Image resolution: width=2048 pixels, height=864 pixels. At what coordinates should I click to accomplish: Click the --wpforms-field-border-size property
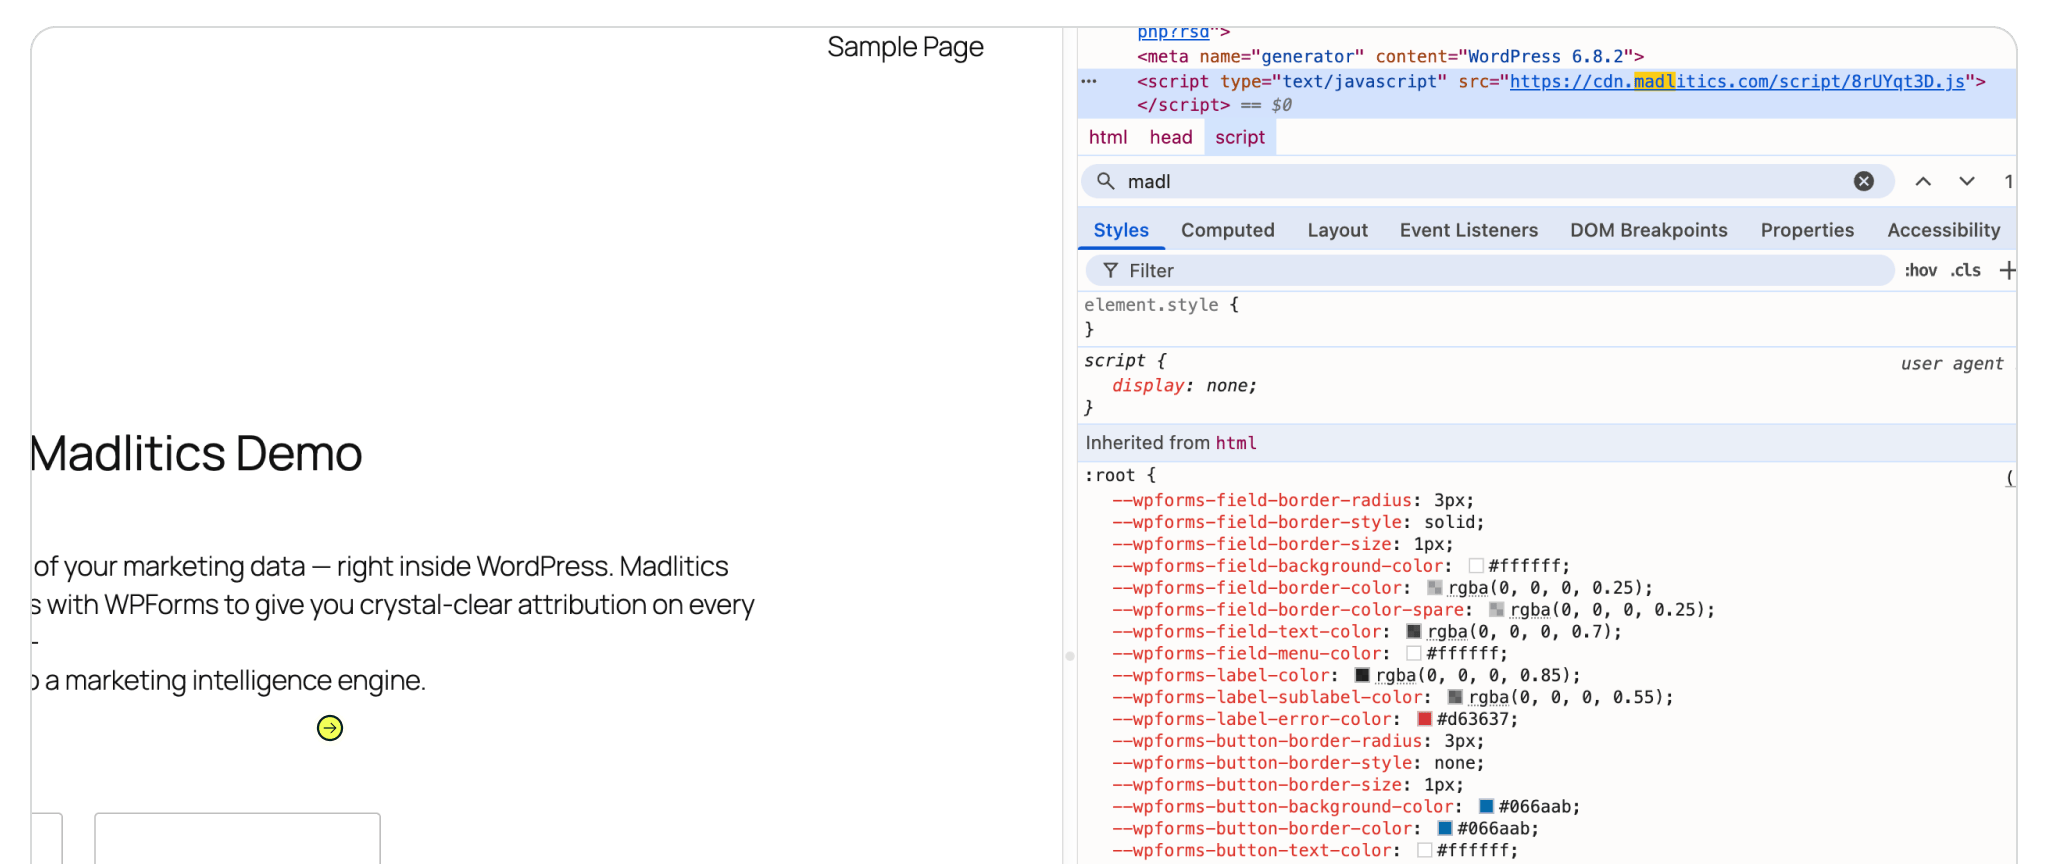point(1251,544)
